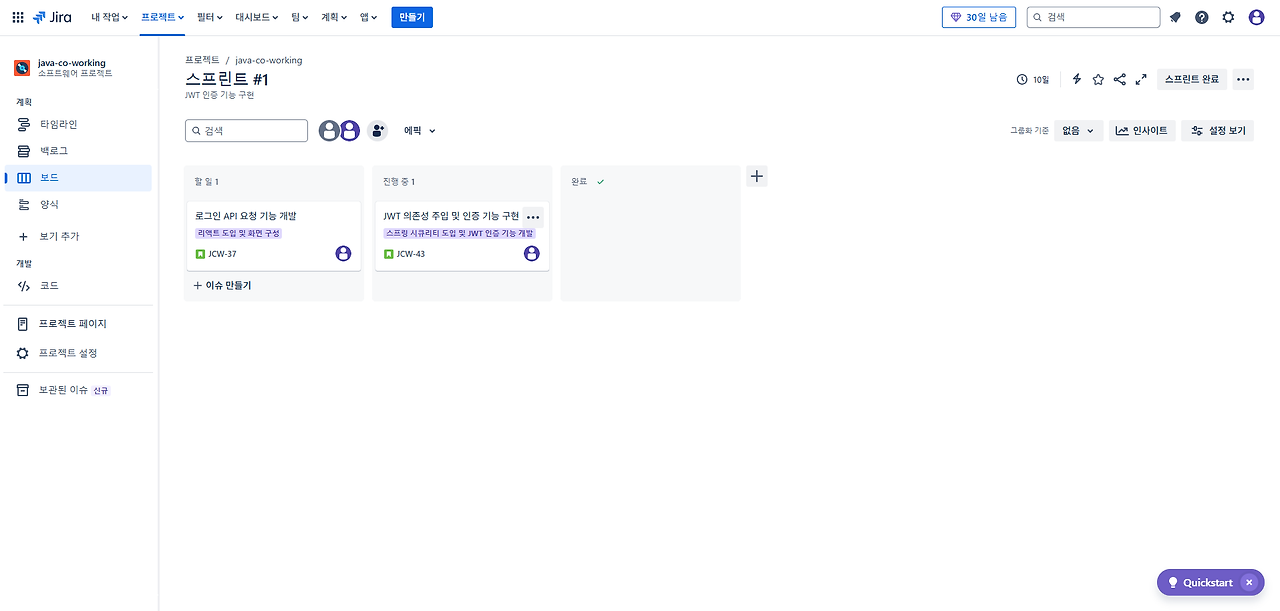Close the Quickstart widget
1280x611 pixels.
click(x=1249, y=582)
